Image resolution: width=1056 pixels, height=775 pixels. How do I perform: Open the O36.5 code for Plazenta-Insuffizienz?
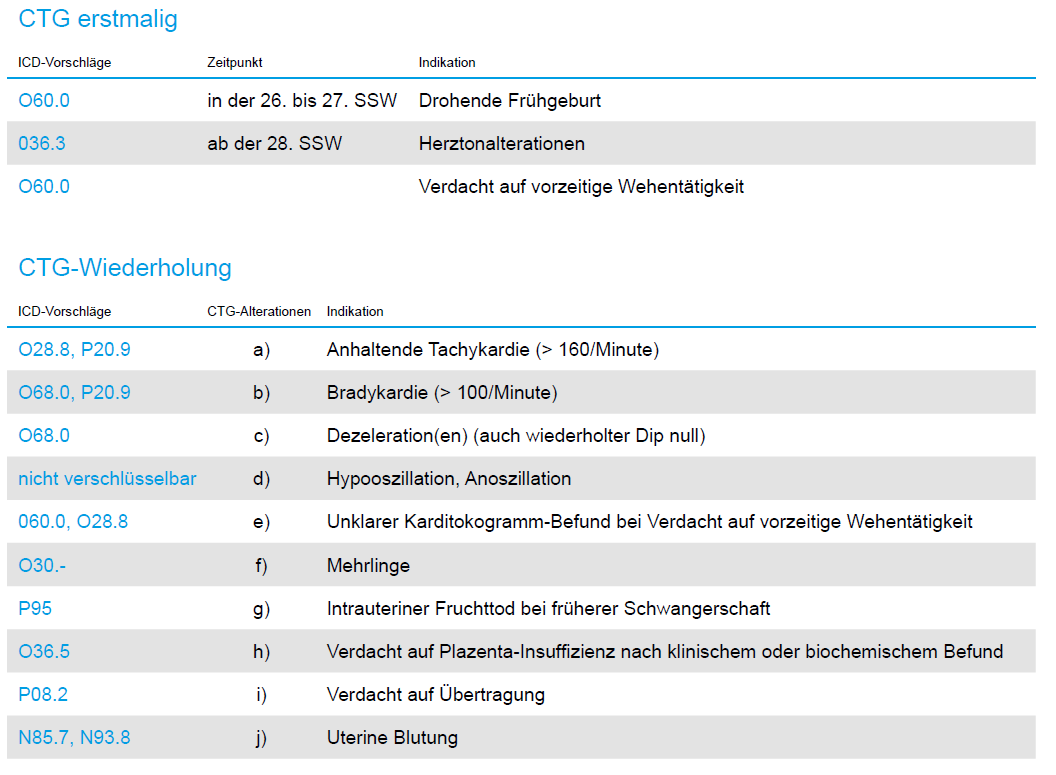click(x=44, y=652)
